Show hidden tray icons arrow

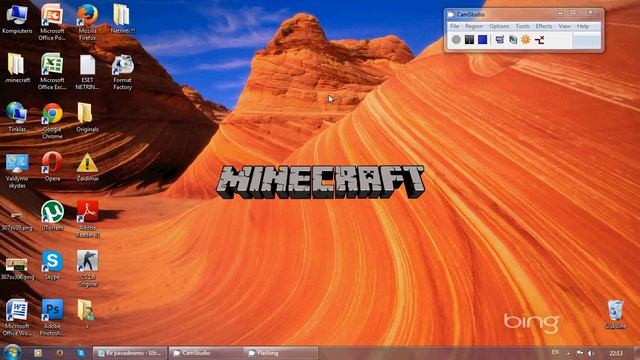coord(569,353)
